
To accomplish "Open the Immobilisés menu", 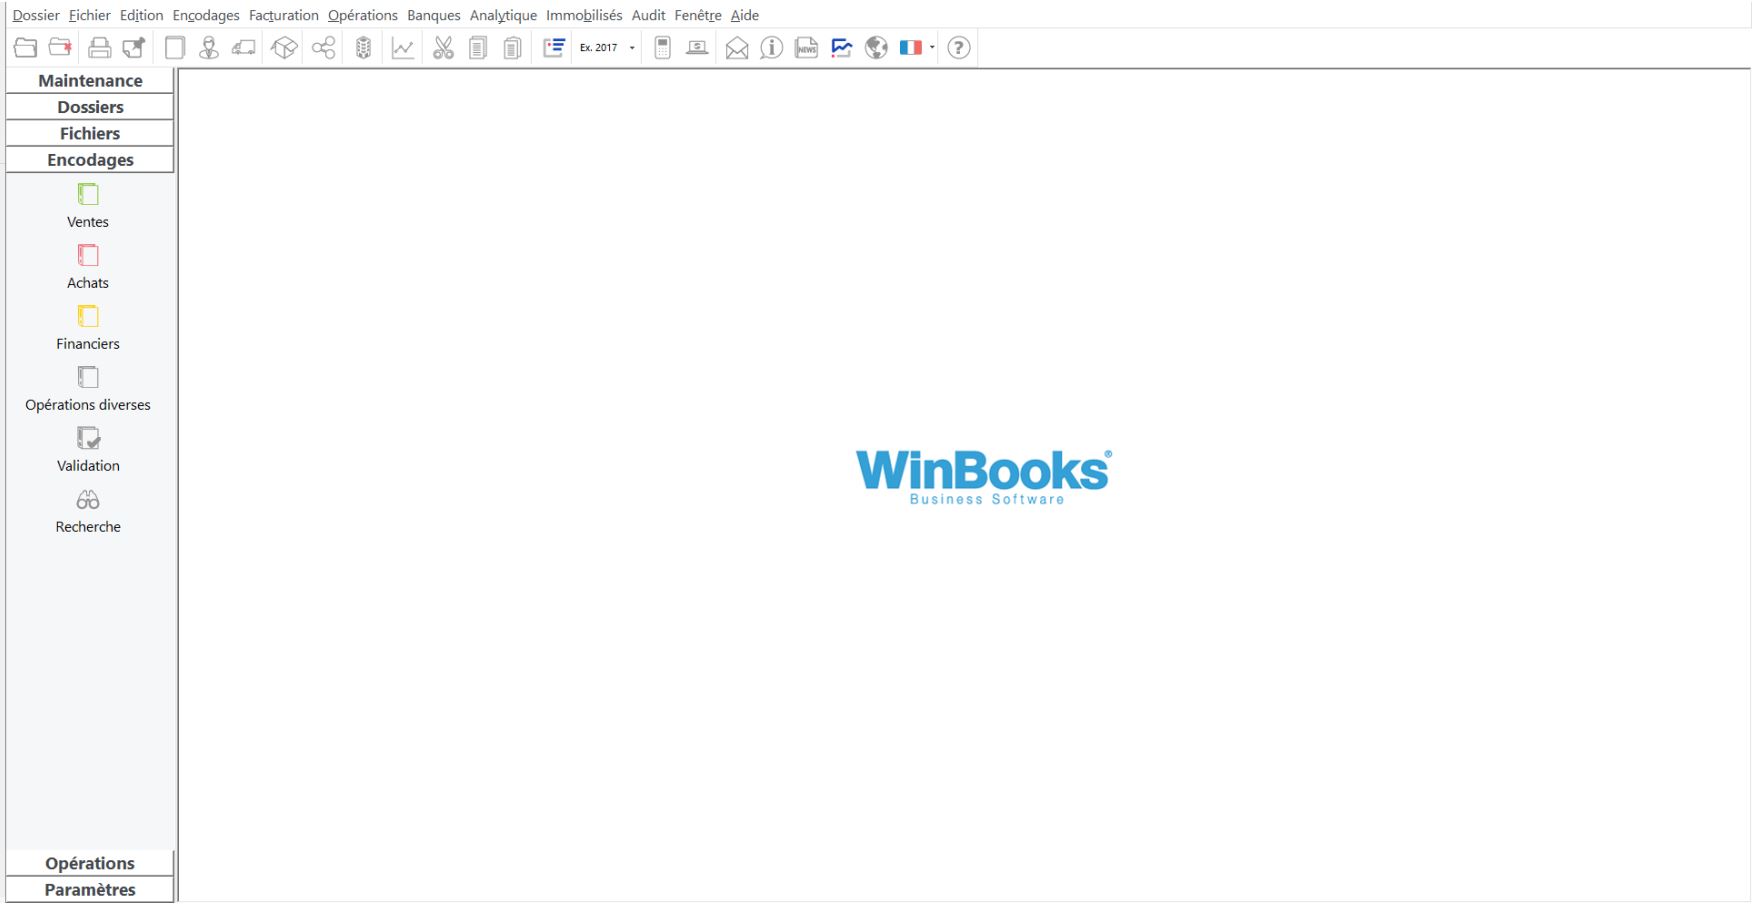I will (584, 15).
